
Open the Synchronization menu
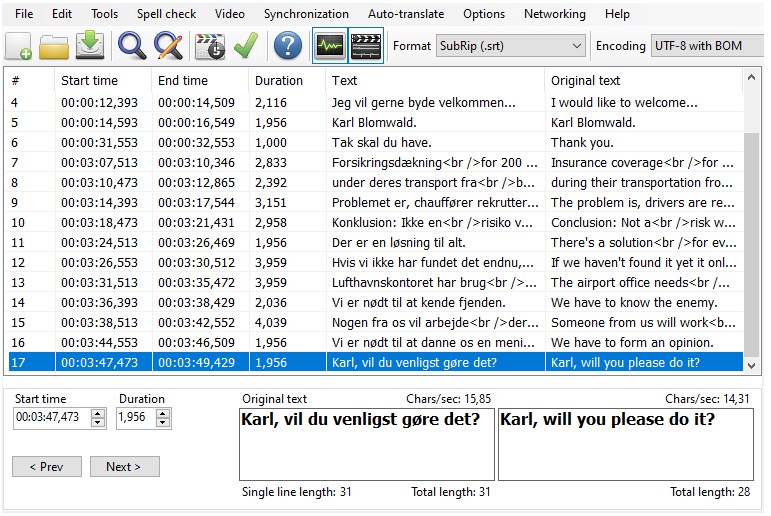pos(306,14)
